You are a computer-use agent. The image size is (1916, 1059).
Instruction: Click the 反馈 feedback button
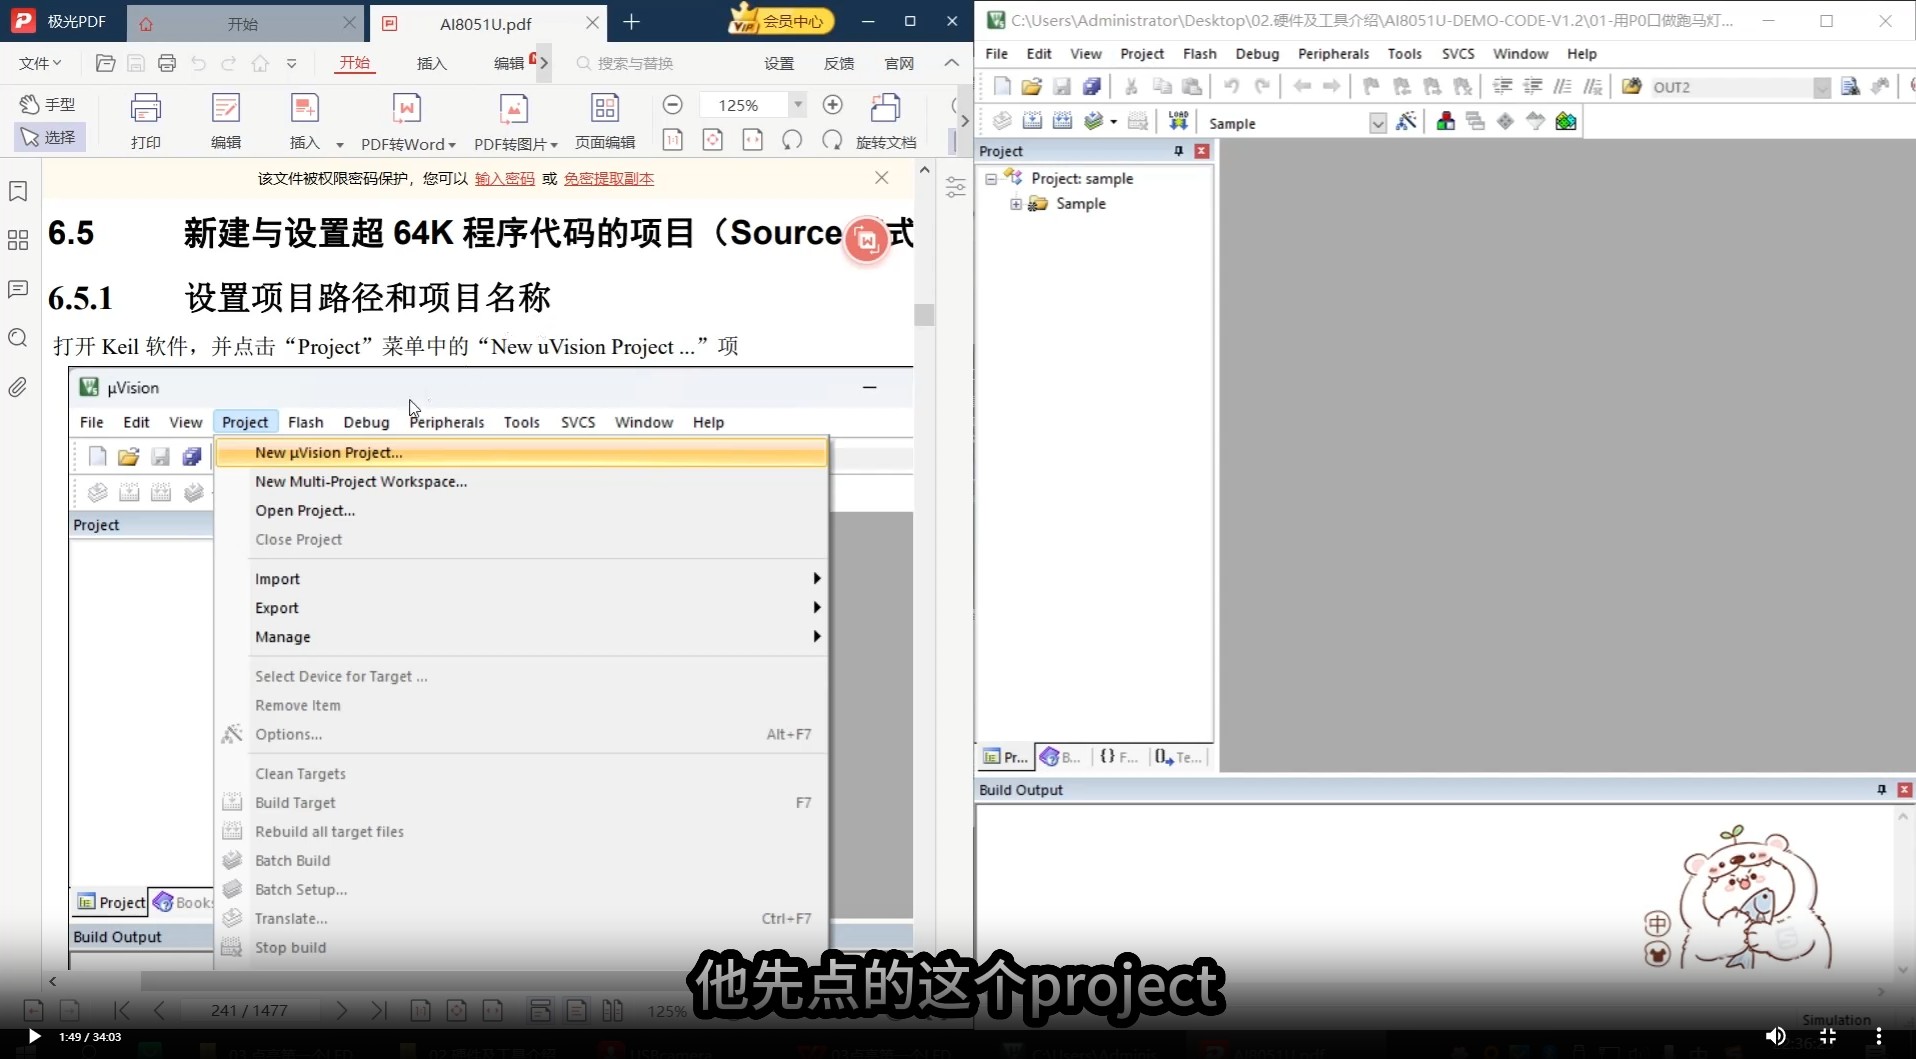(x=839, y=63)
